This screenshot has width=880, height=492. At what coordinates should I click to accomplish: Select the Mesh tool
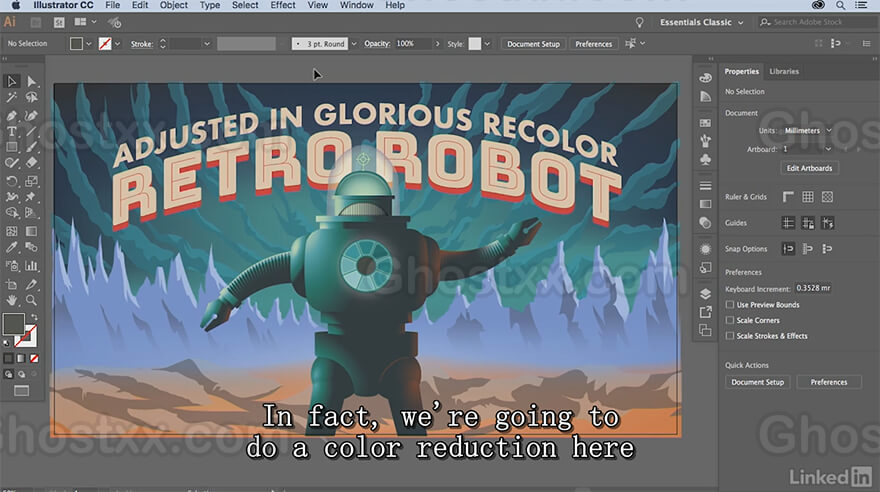tap(11, 231)
